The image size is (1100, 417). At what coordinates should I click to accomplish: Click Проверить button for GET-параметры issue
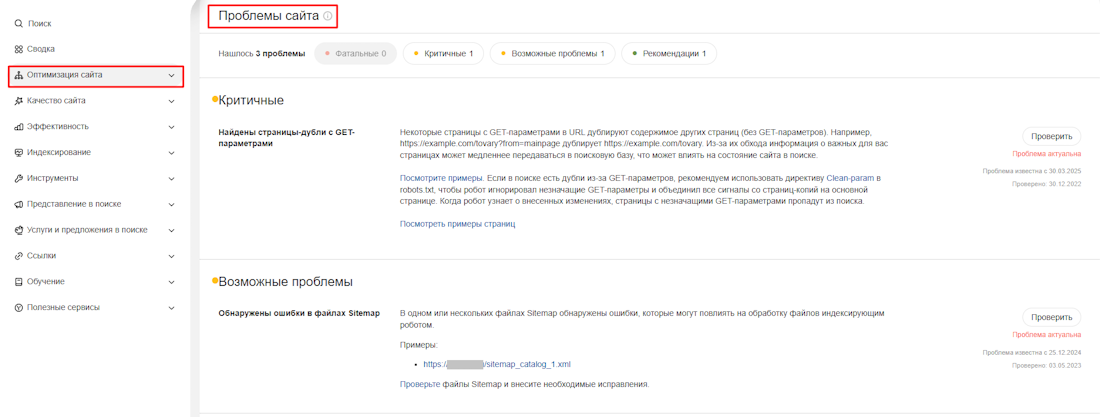pos(1051,136)
